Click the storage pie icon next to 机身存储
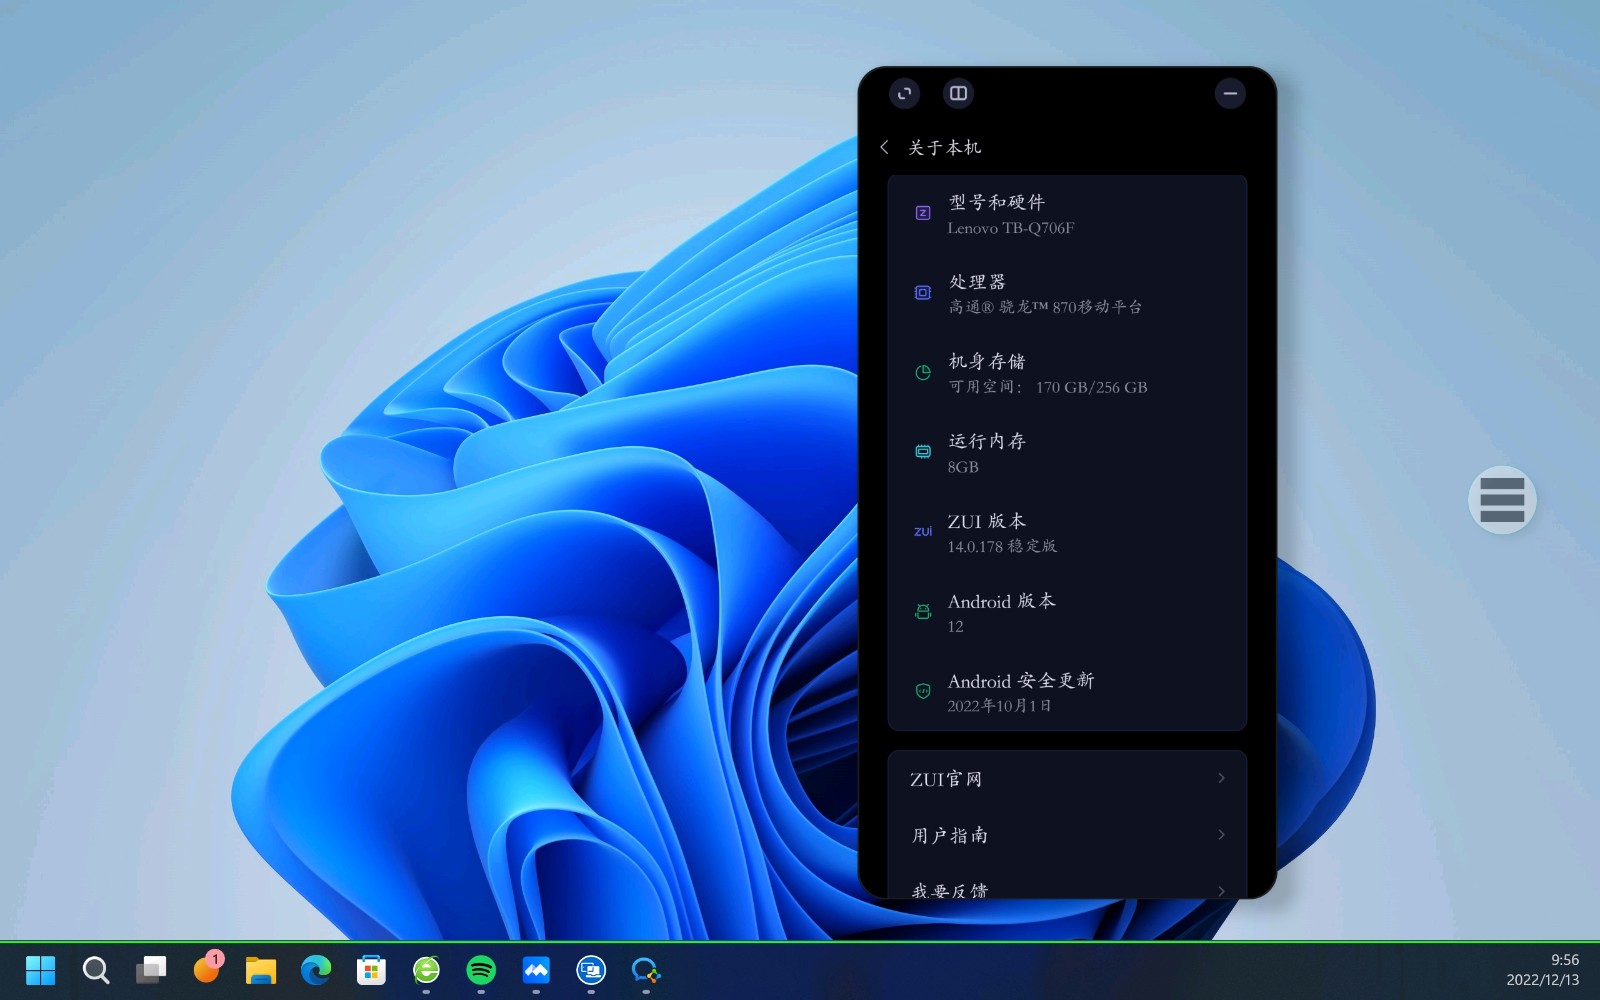Image resolution: width=1600 pixels, height=1000 pixels. pos(923,373)
